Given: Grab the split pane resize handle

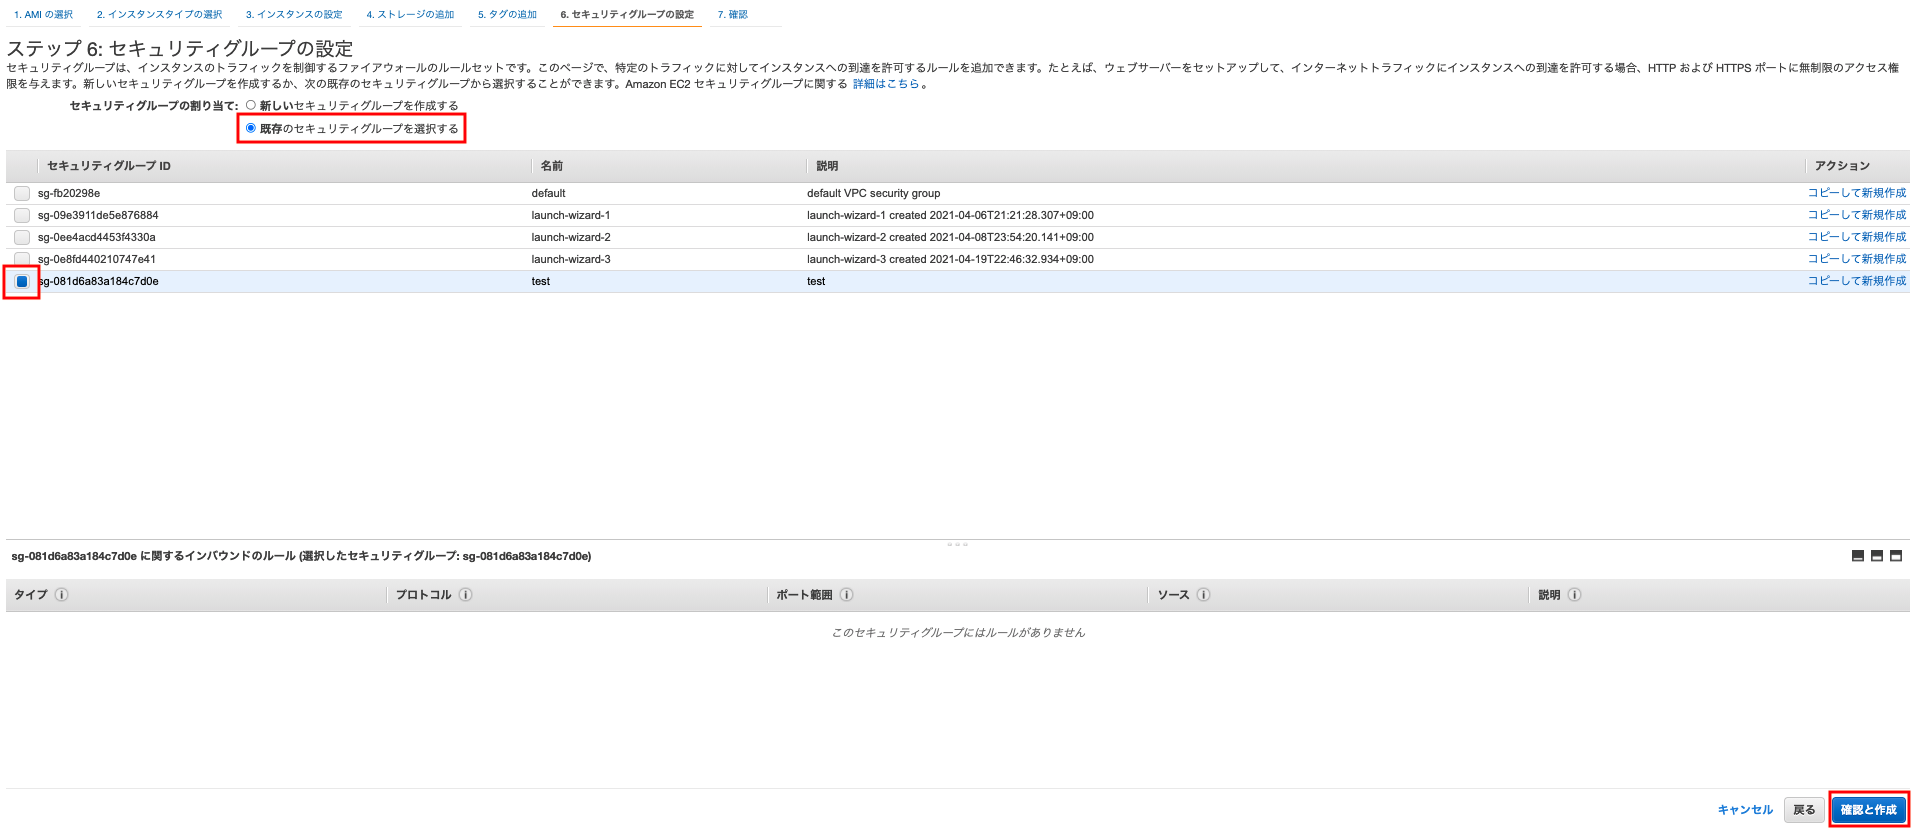Looking at the screenshot, I should (957, 544).
